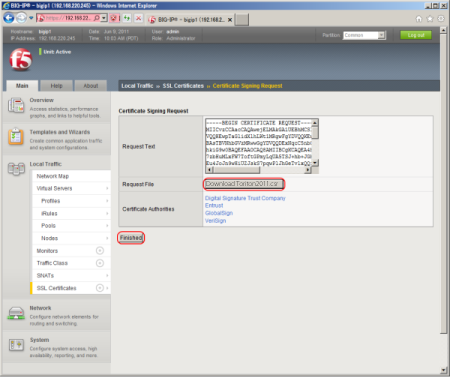Screen dimensions: 451x377
Task: Click the Local Traffic servers icon
Action: pos(16,169)
